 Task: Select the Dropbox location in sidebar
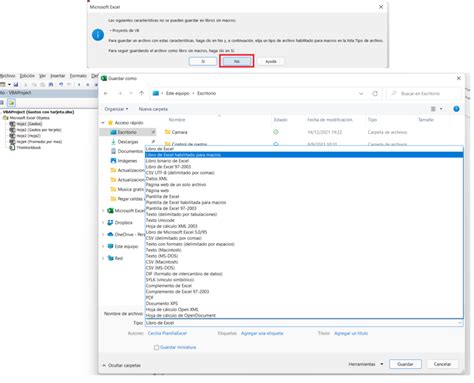(x=123, y=222)
